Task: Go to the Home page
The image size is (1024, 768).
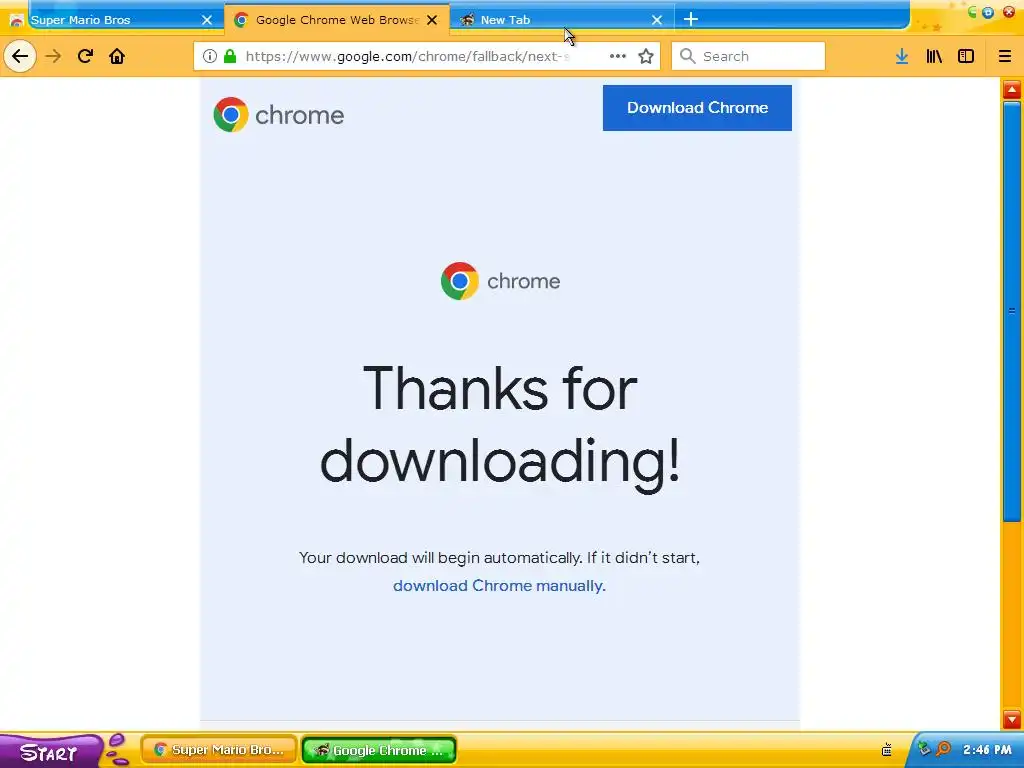Action: click(x=117, y=56)
